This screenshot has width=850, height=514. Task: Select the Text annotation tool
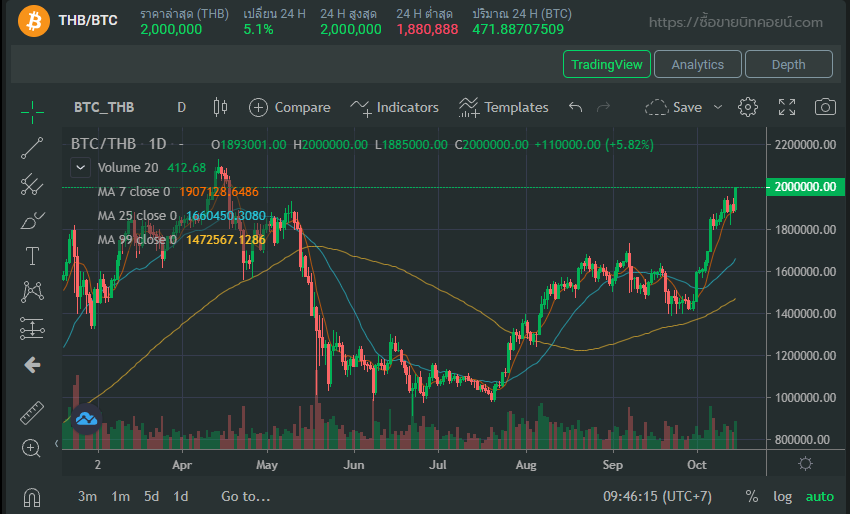click(32, 256)
